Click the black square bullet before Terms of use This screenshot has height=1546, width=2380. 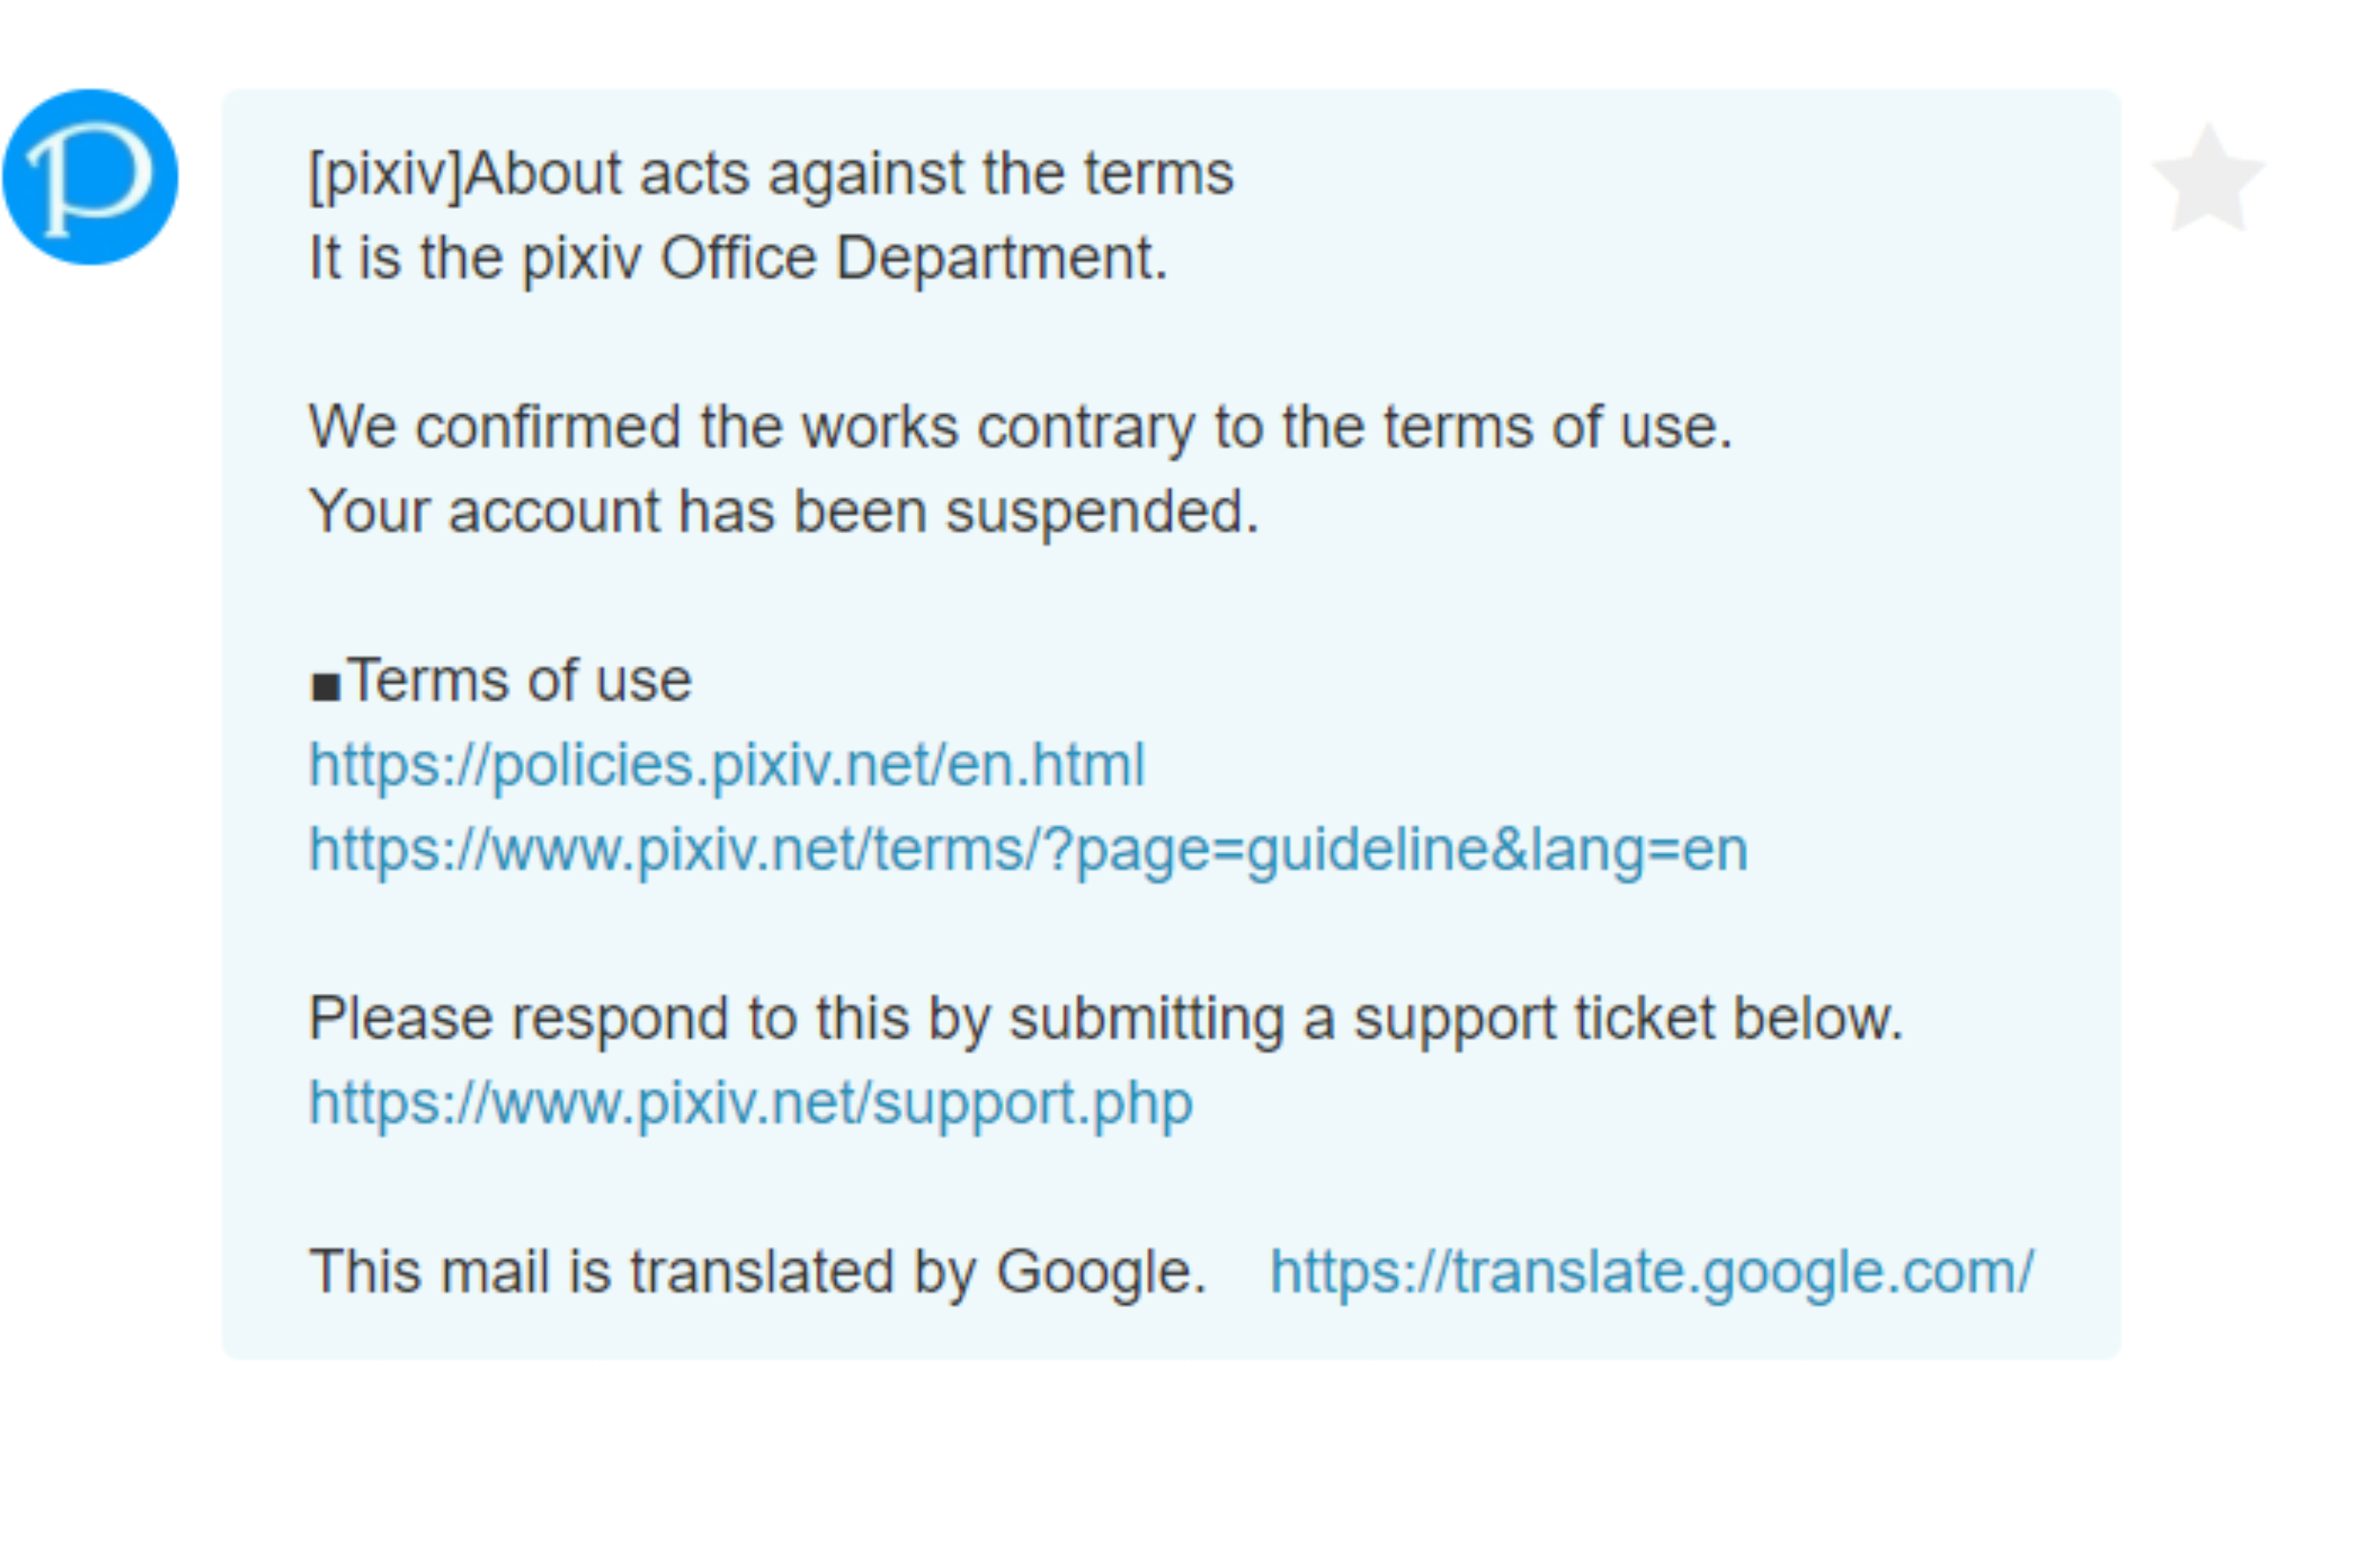pos(326,687)
